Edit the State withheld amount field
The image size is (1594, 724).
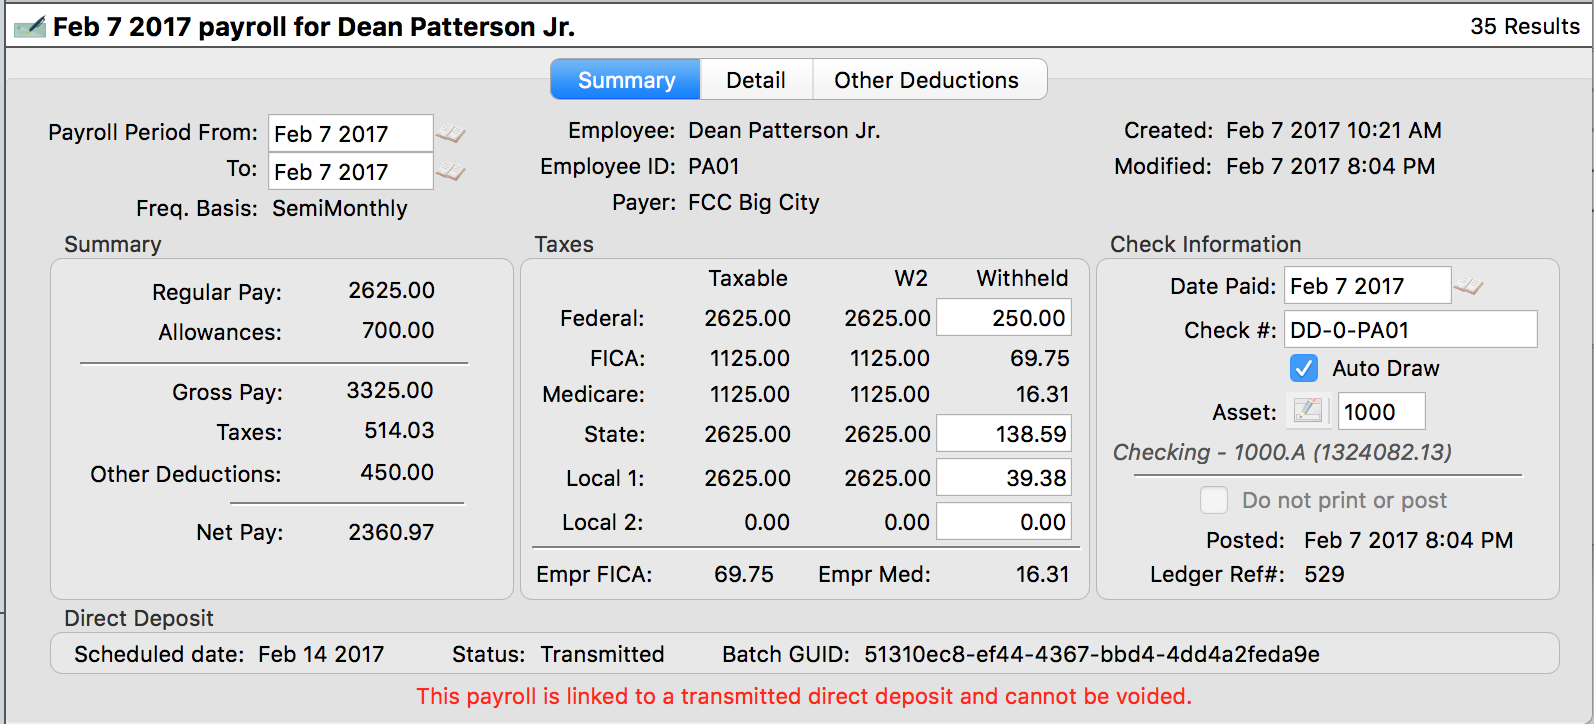[x=1004, y=434]
